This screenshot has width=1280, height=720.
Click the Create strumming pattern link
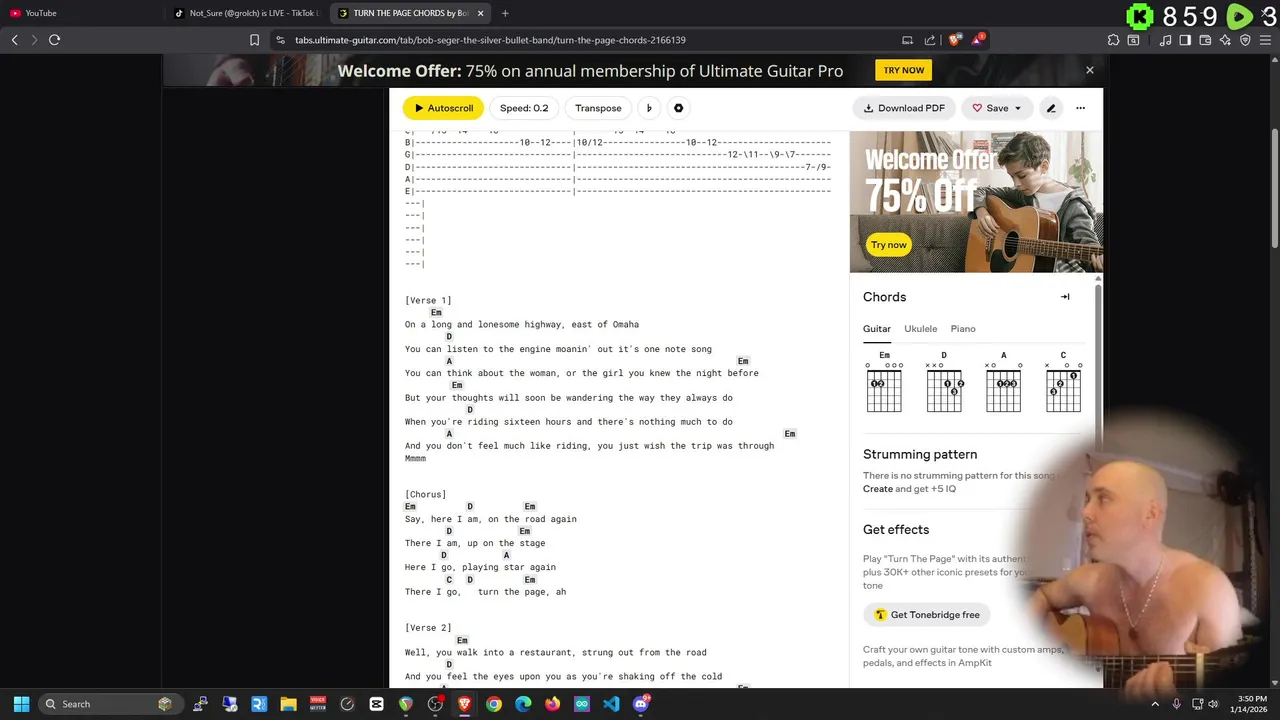878,489
